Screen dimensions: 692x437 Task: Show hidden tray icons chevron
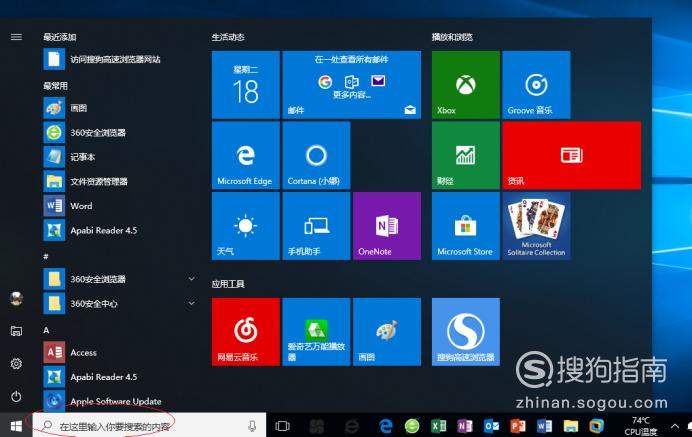[x=675, y=426]
